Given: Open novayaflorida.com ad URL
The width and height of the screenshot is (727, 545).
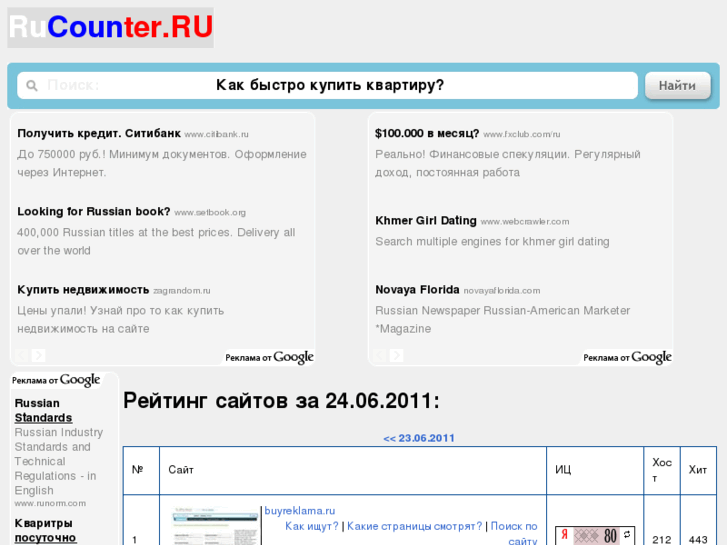Looking at the screenshot, I should 502,291.
